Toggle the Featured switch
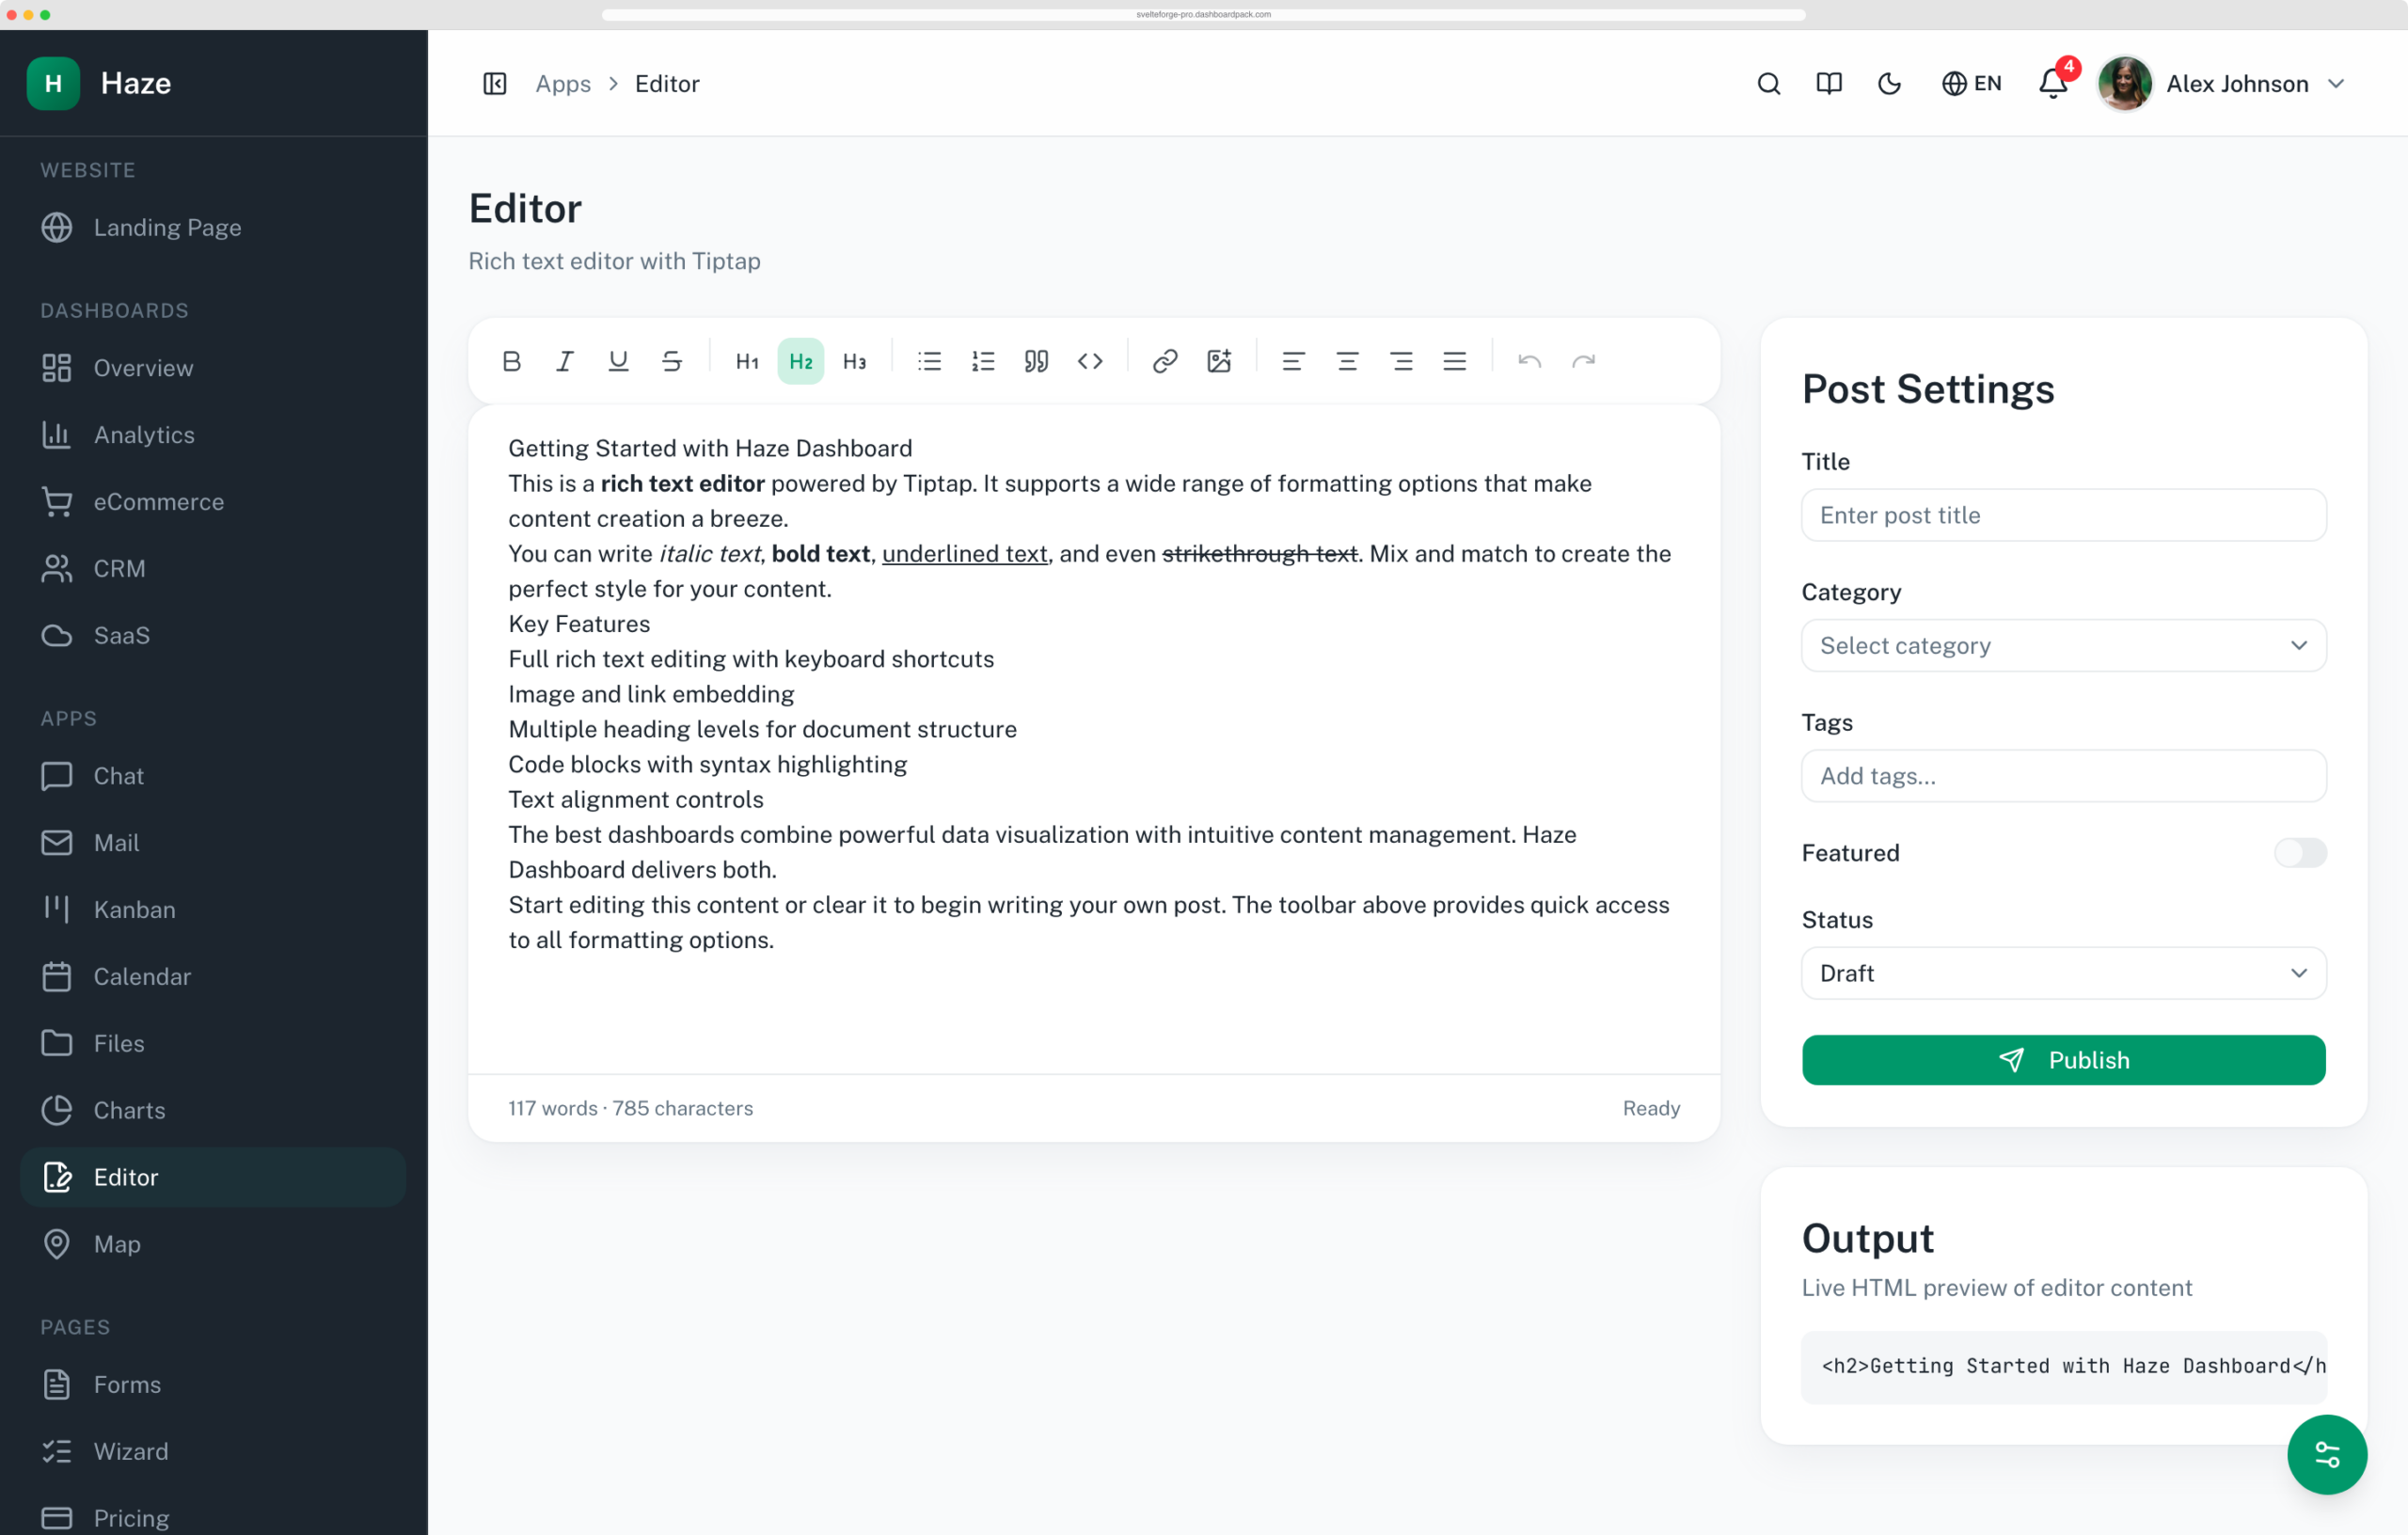This screenshot has height=1535, width=2408. 2300,853
